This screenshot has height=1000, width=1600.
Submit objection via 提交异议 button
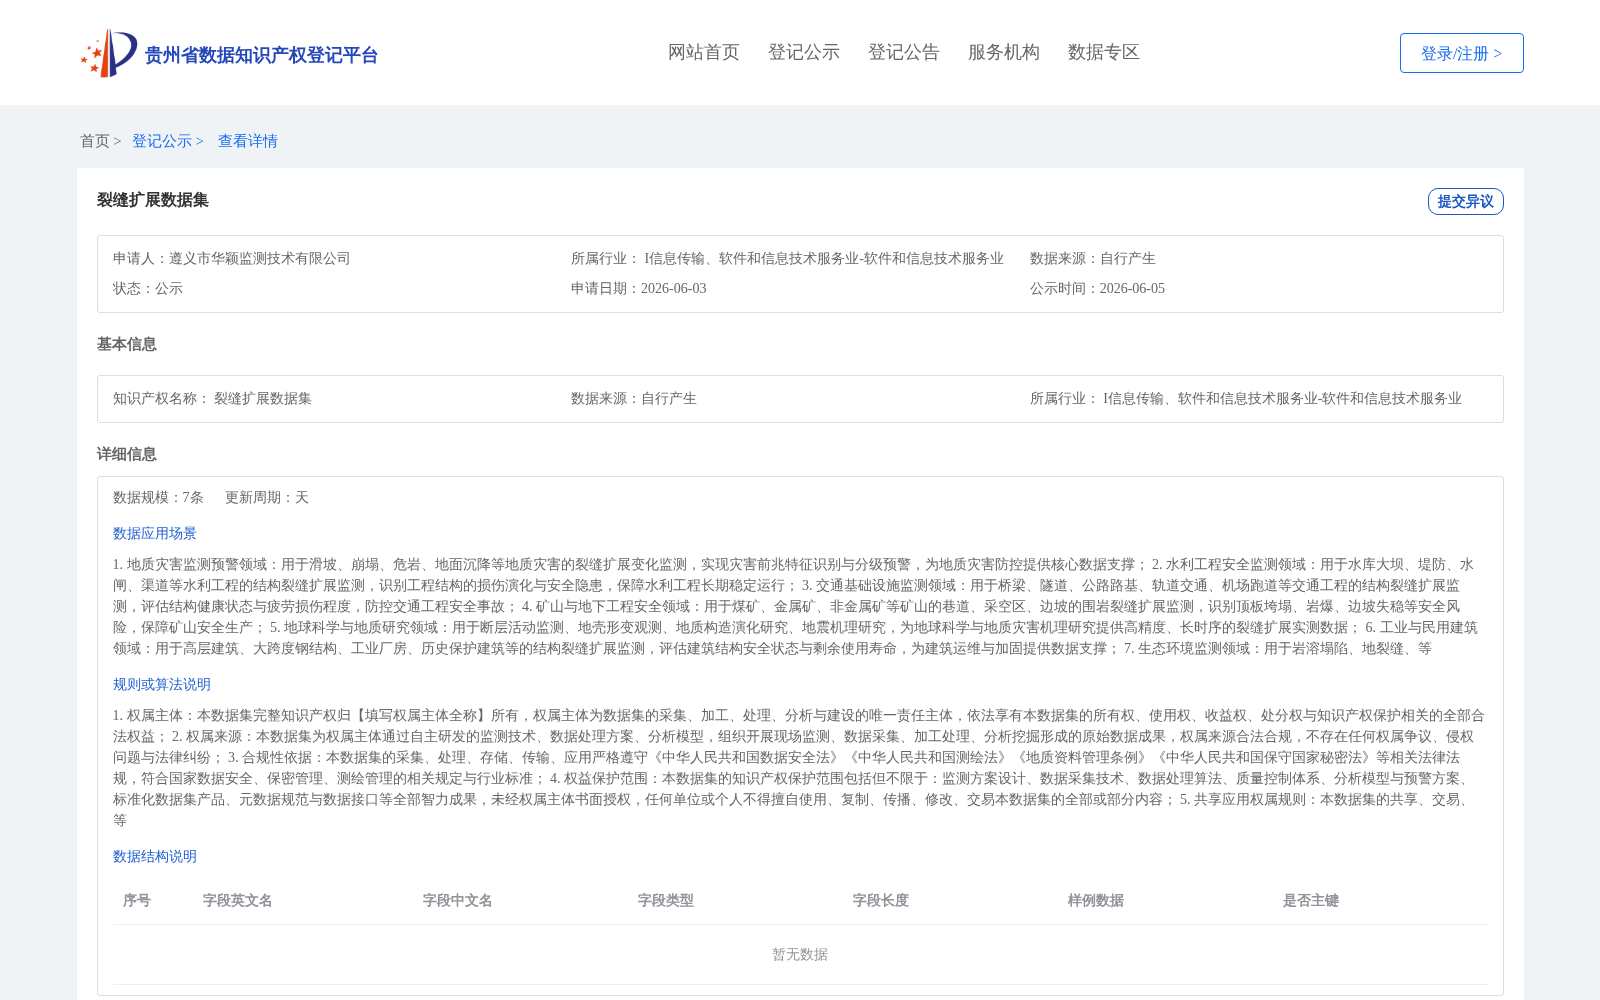[x=1465, y=201]
